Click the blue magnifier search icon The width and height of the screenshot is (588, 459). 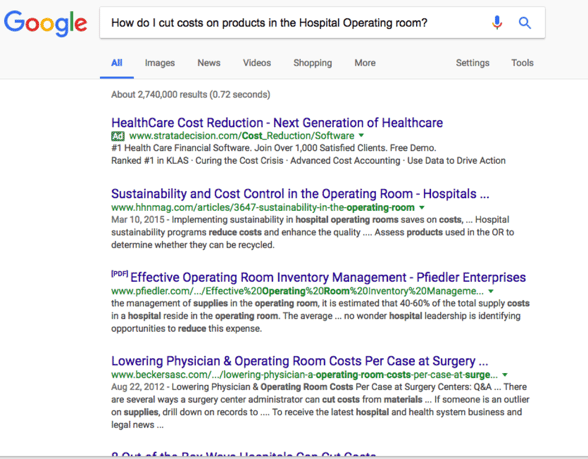pyautogui.click(x=525, y=23)
